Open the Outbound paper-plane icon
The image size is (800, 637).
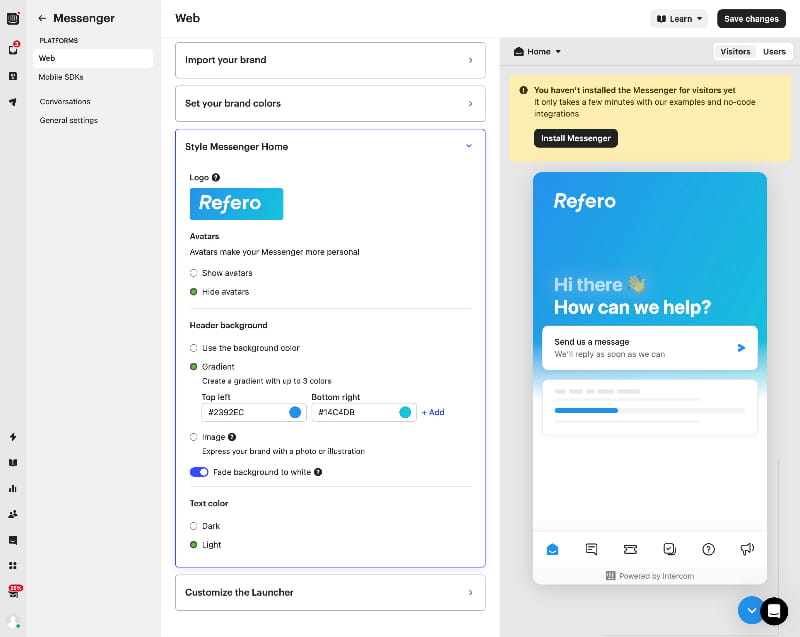[13, 102]
